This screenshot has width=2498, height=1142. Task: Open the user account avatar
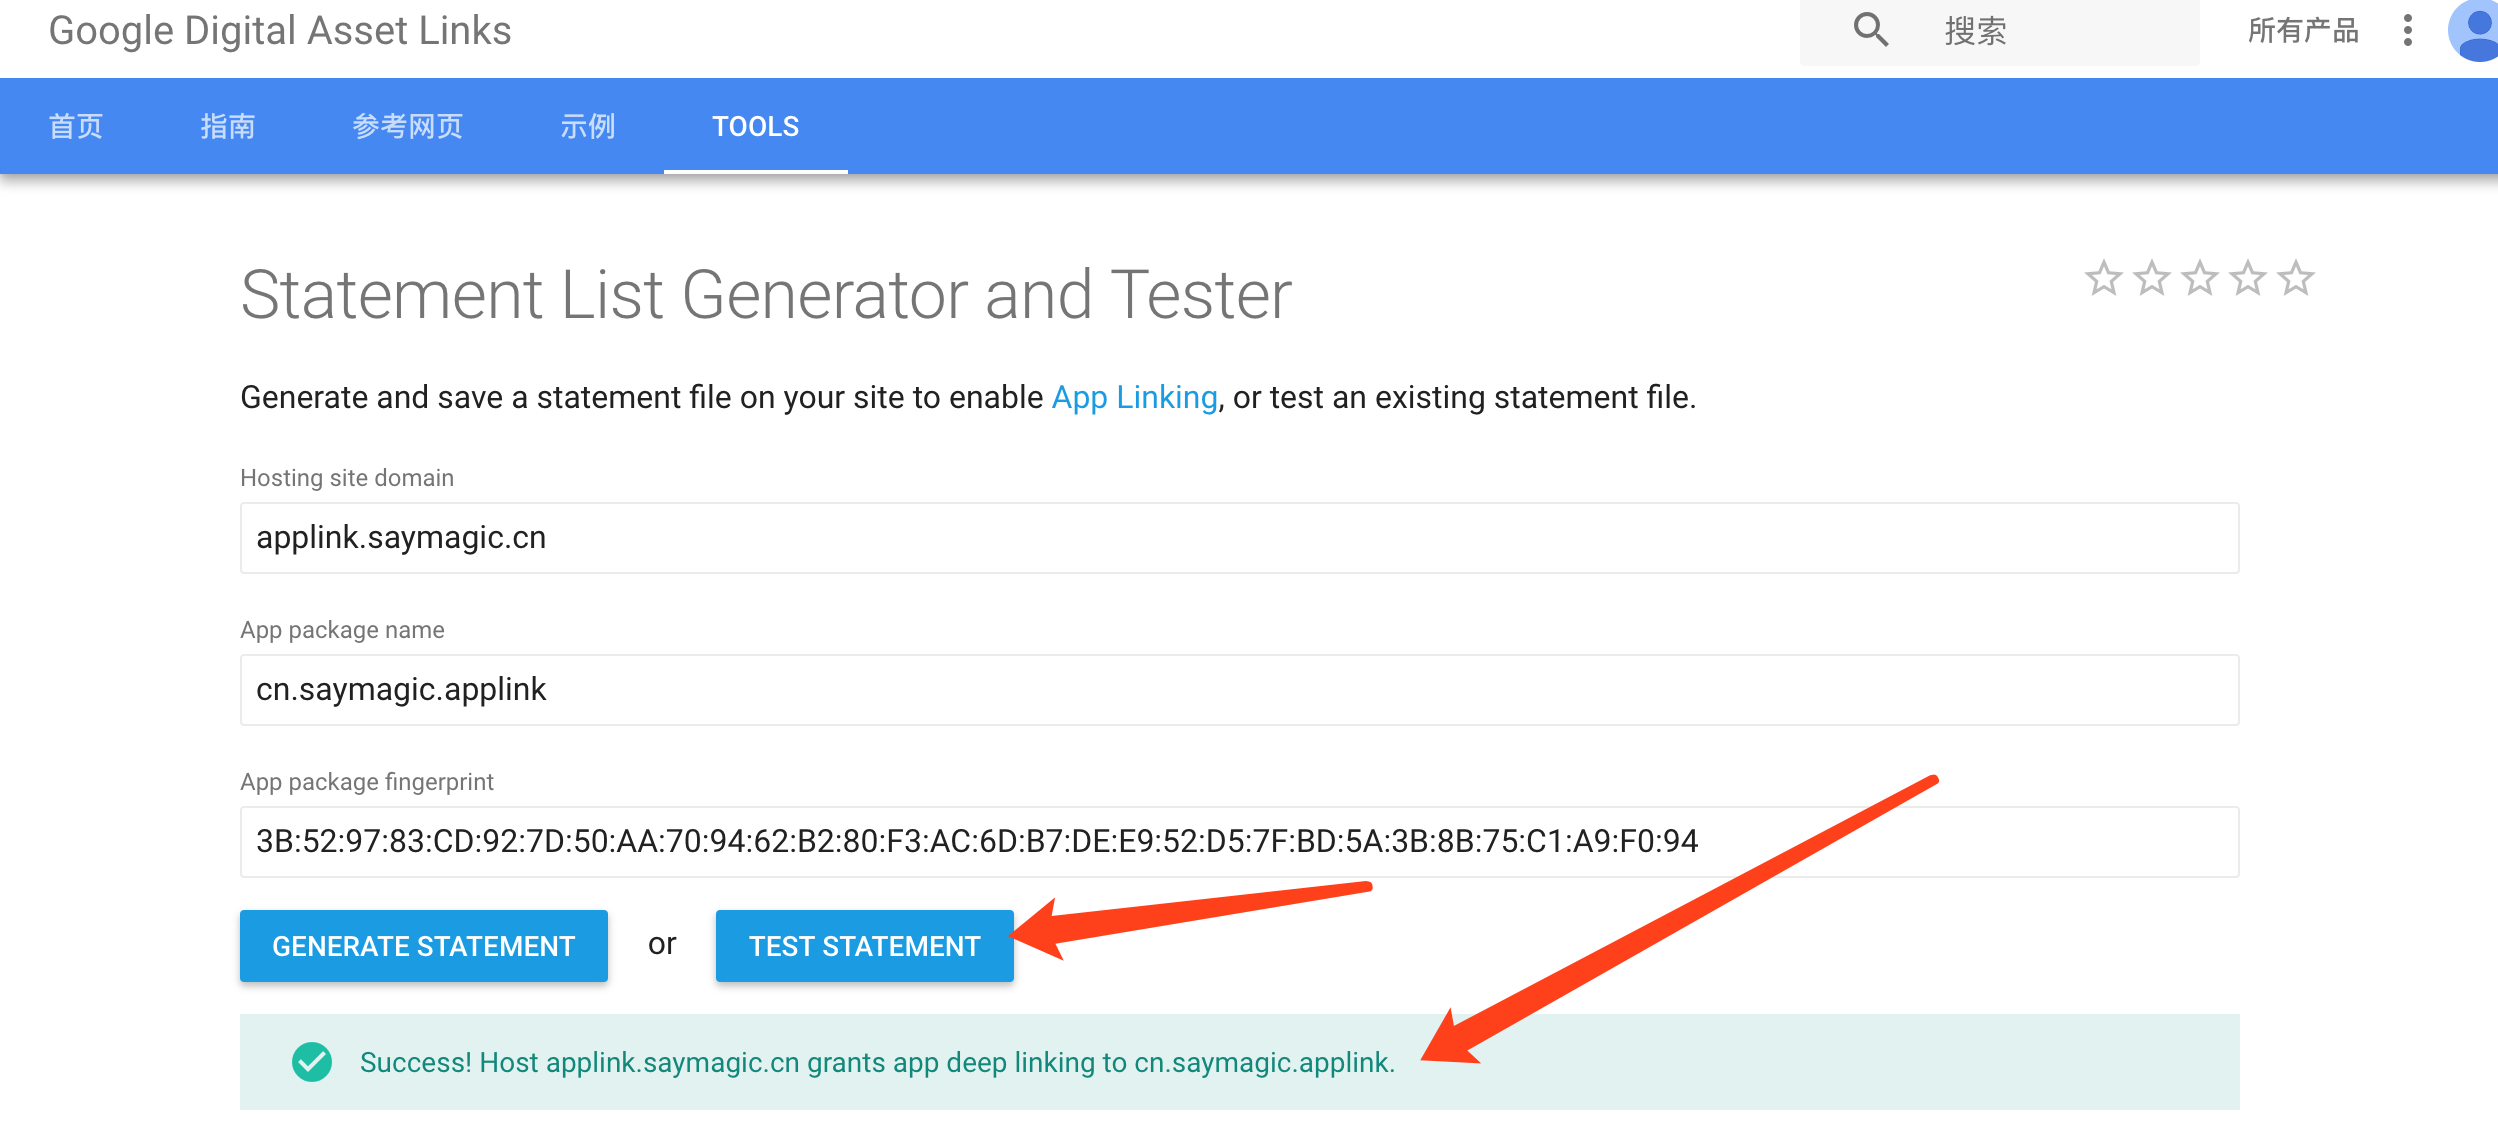(x=2476, y=30)
